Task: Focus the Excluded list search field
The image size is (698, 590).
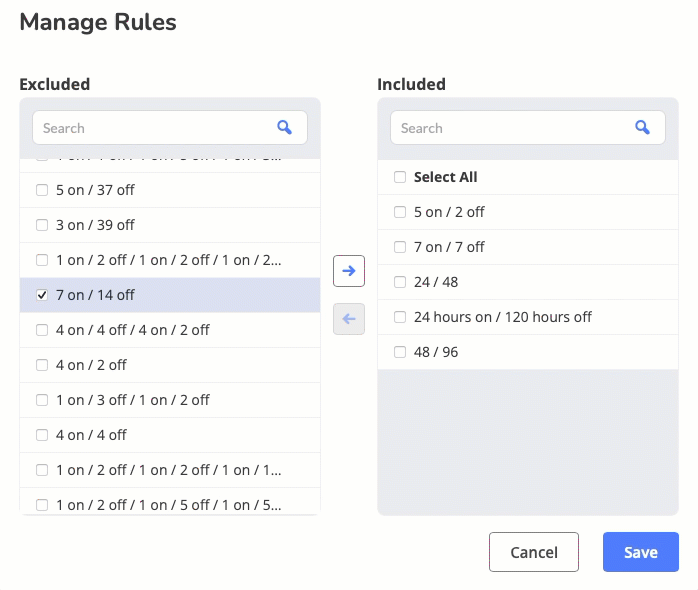Action: pyautogui.click(x=155, y=128)
